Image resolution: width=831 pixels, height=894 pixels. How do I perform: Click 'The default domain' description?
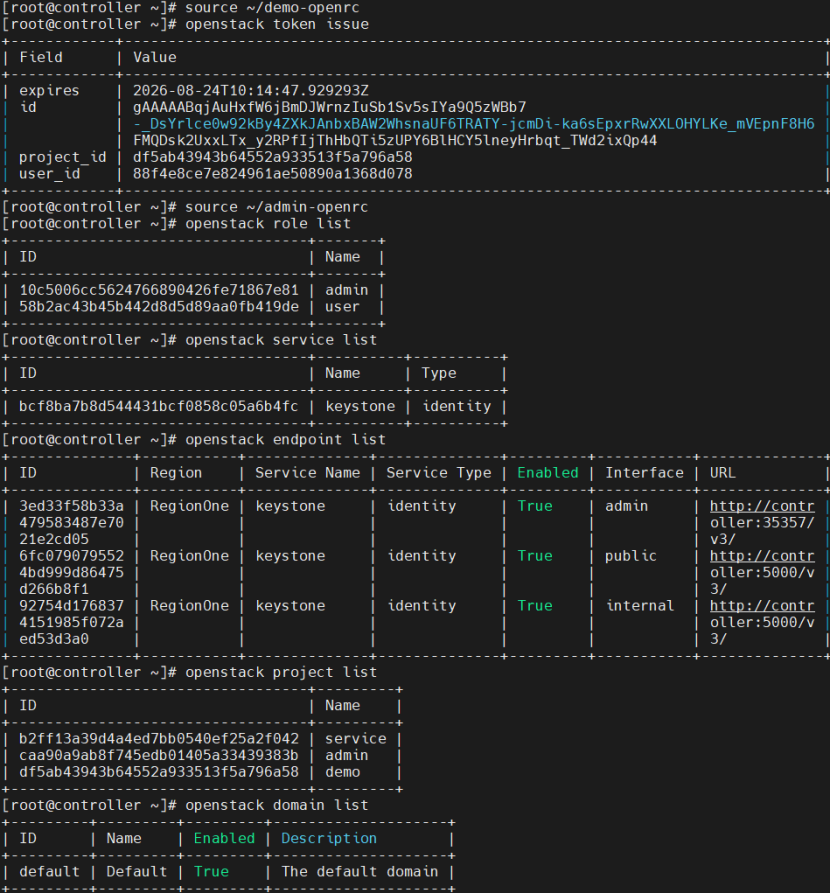(360, 872)
